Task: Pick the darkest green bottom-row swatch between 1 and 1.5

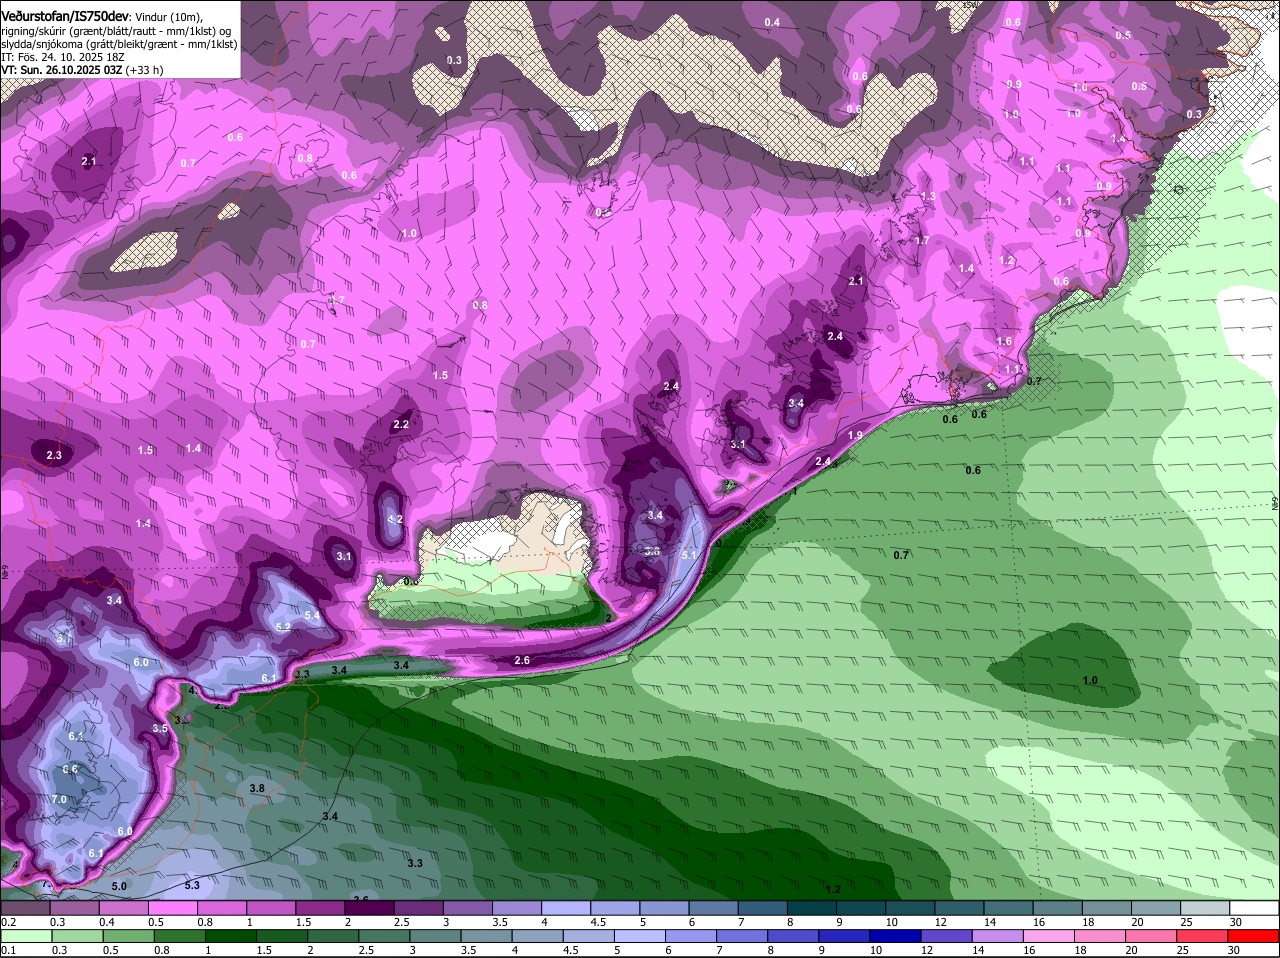Action: click(x=229, y=936)
